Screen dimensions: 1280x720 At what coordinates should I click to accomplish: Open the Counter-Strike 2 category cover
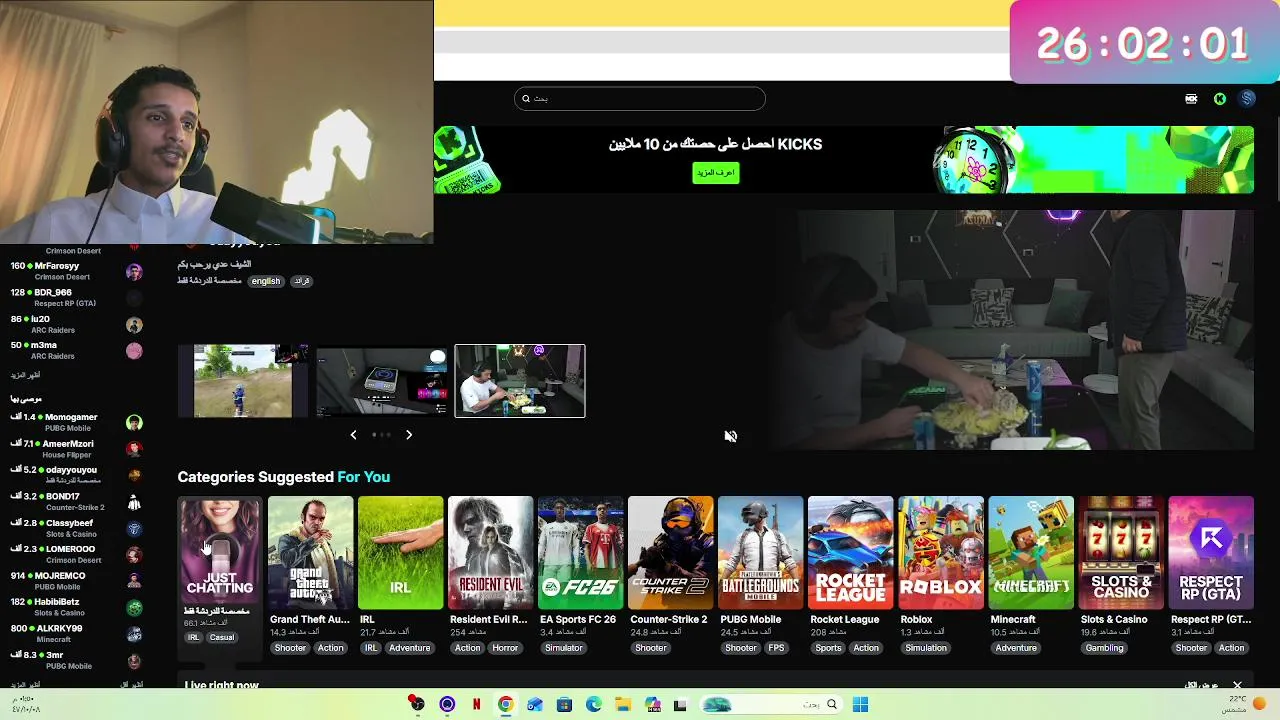pos(670,553)
